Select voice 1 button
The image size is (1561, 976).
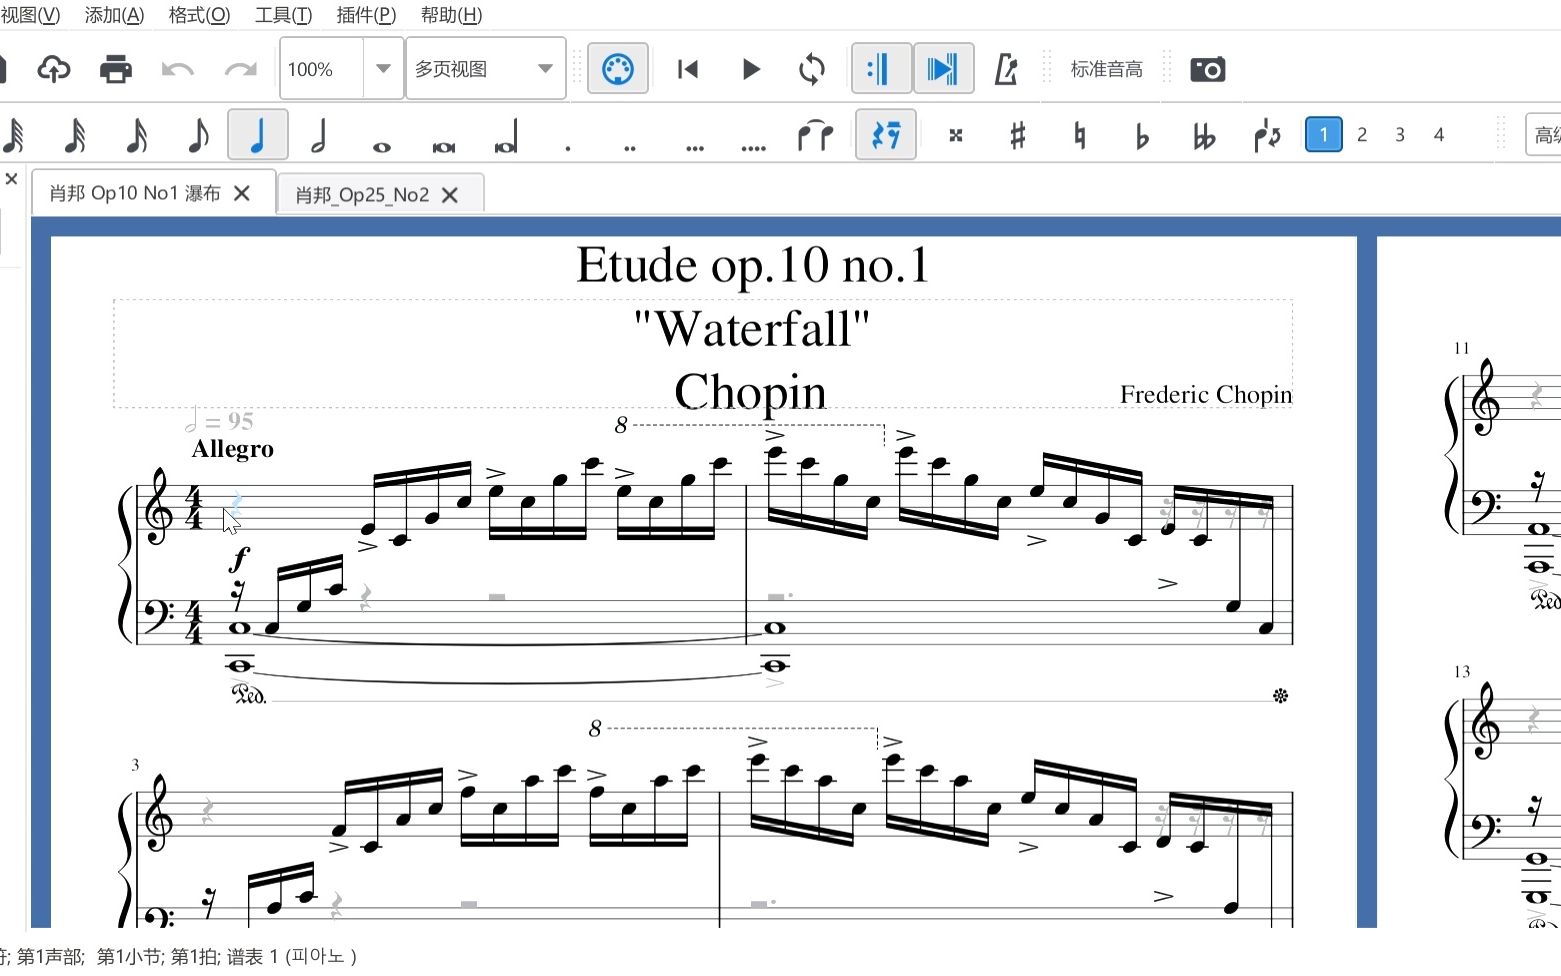pyautogui.click(x=1324, y=134)
